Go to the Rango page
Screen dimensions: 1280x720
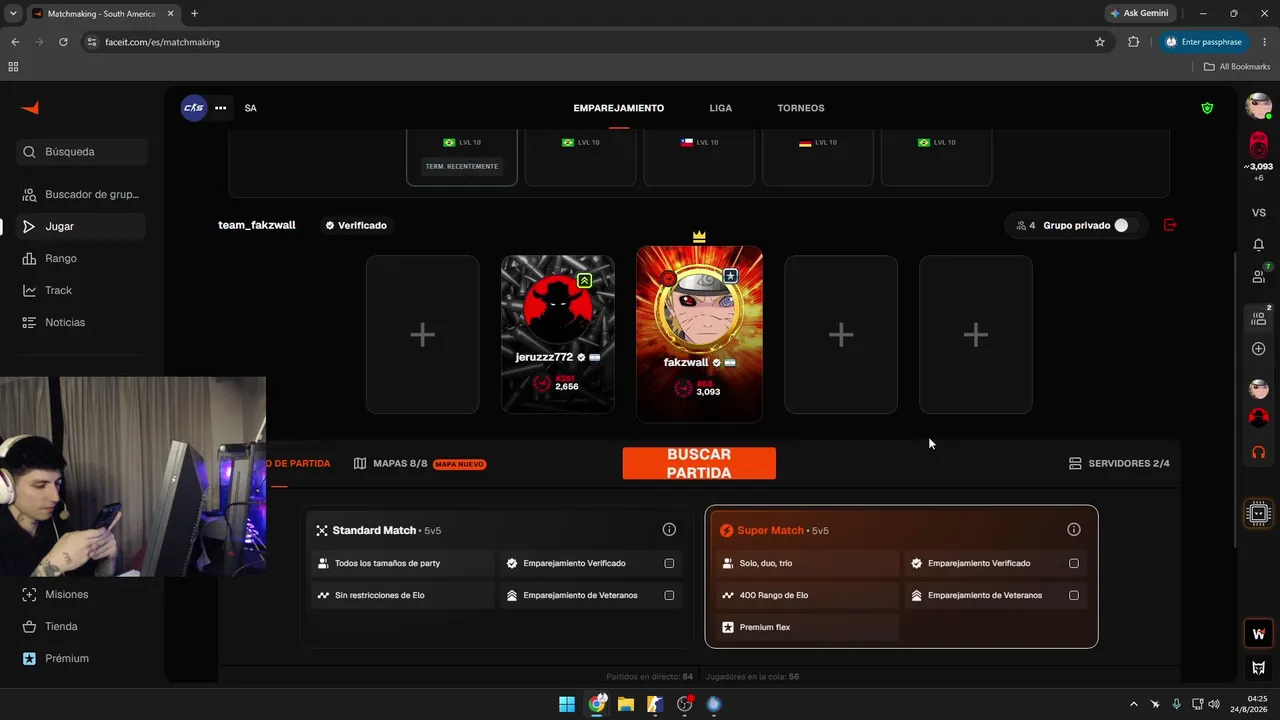[81, 258]
